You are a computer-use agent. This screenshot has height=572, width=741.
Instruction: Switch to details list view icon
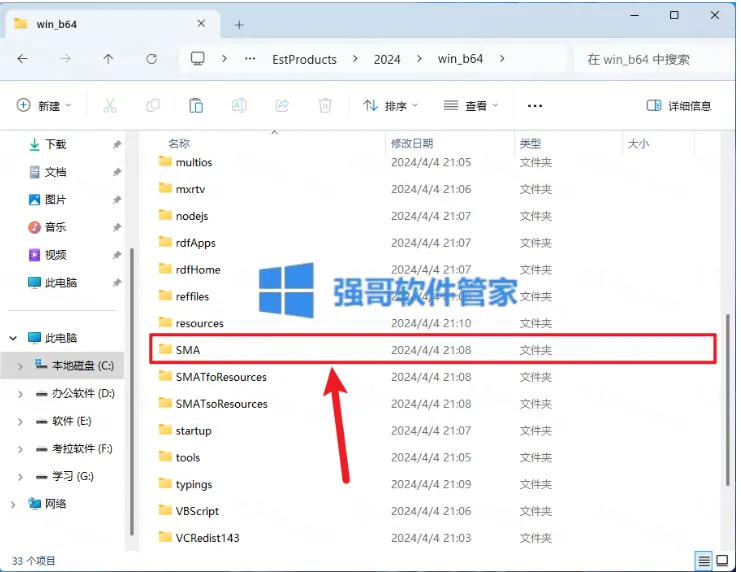pos(704,561)
